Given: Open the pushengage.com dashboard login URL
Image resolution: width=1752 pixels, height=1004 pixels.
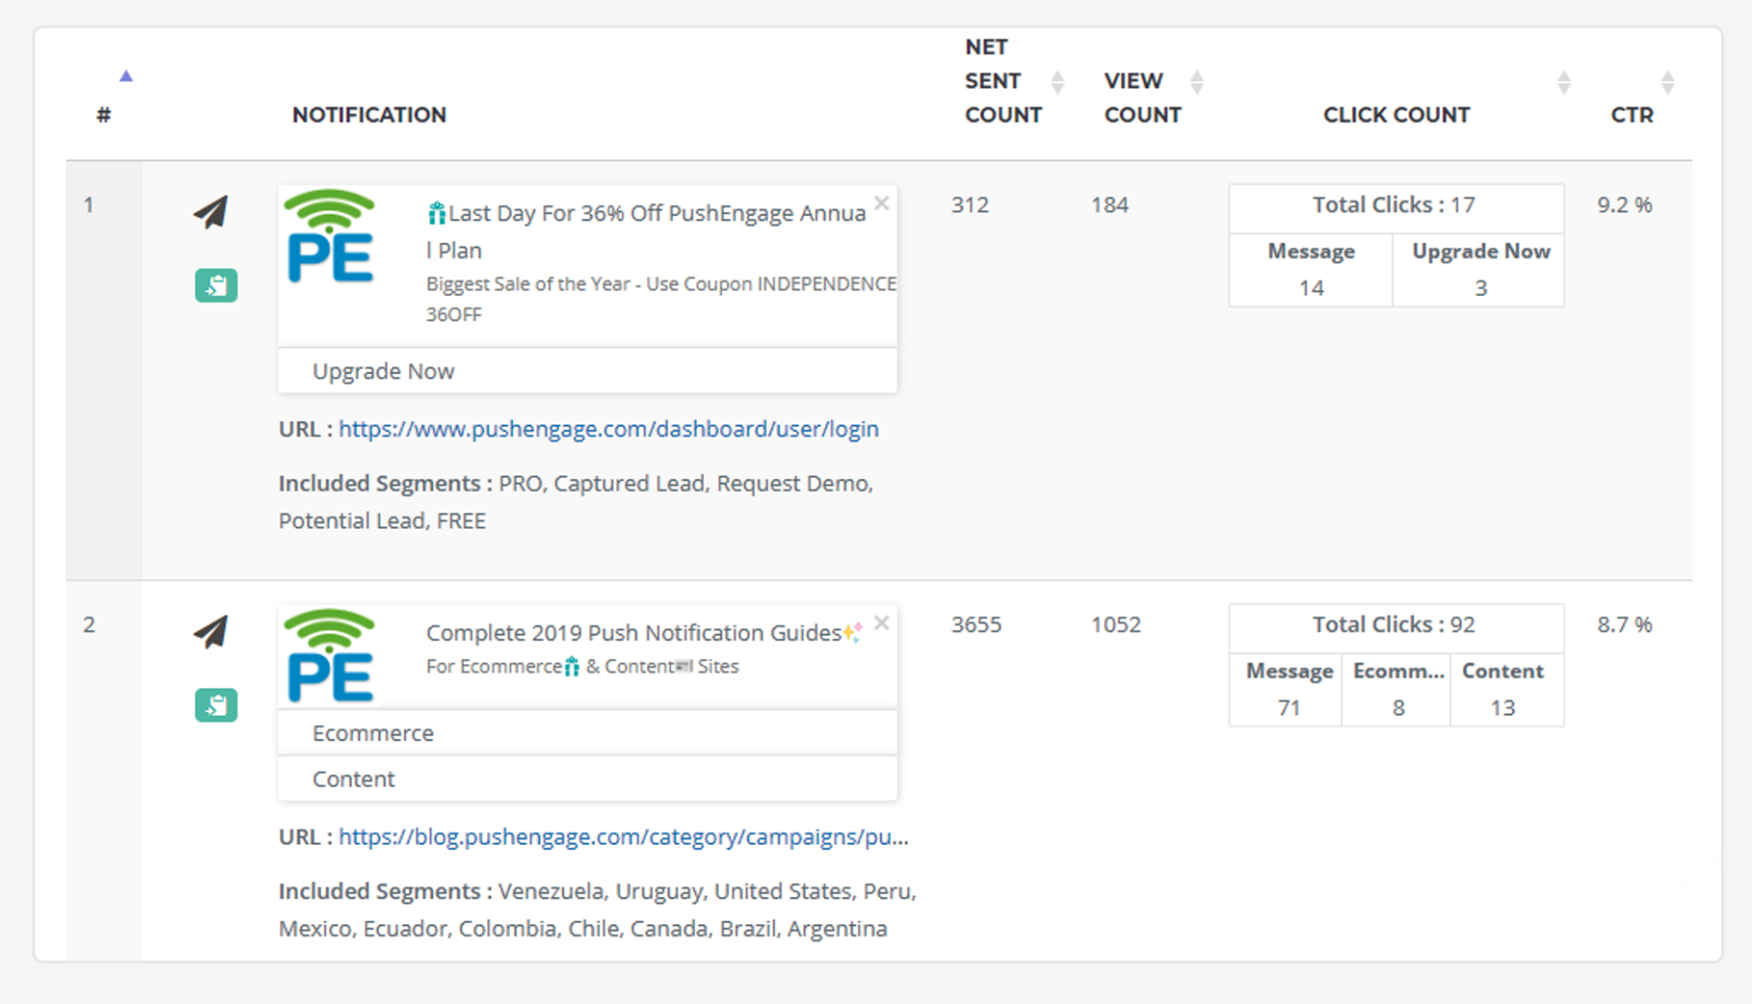Looking at the screenshot, I should pos(608,429).
